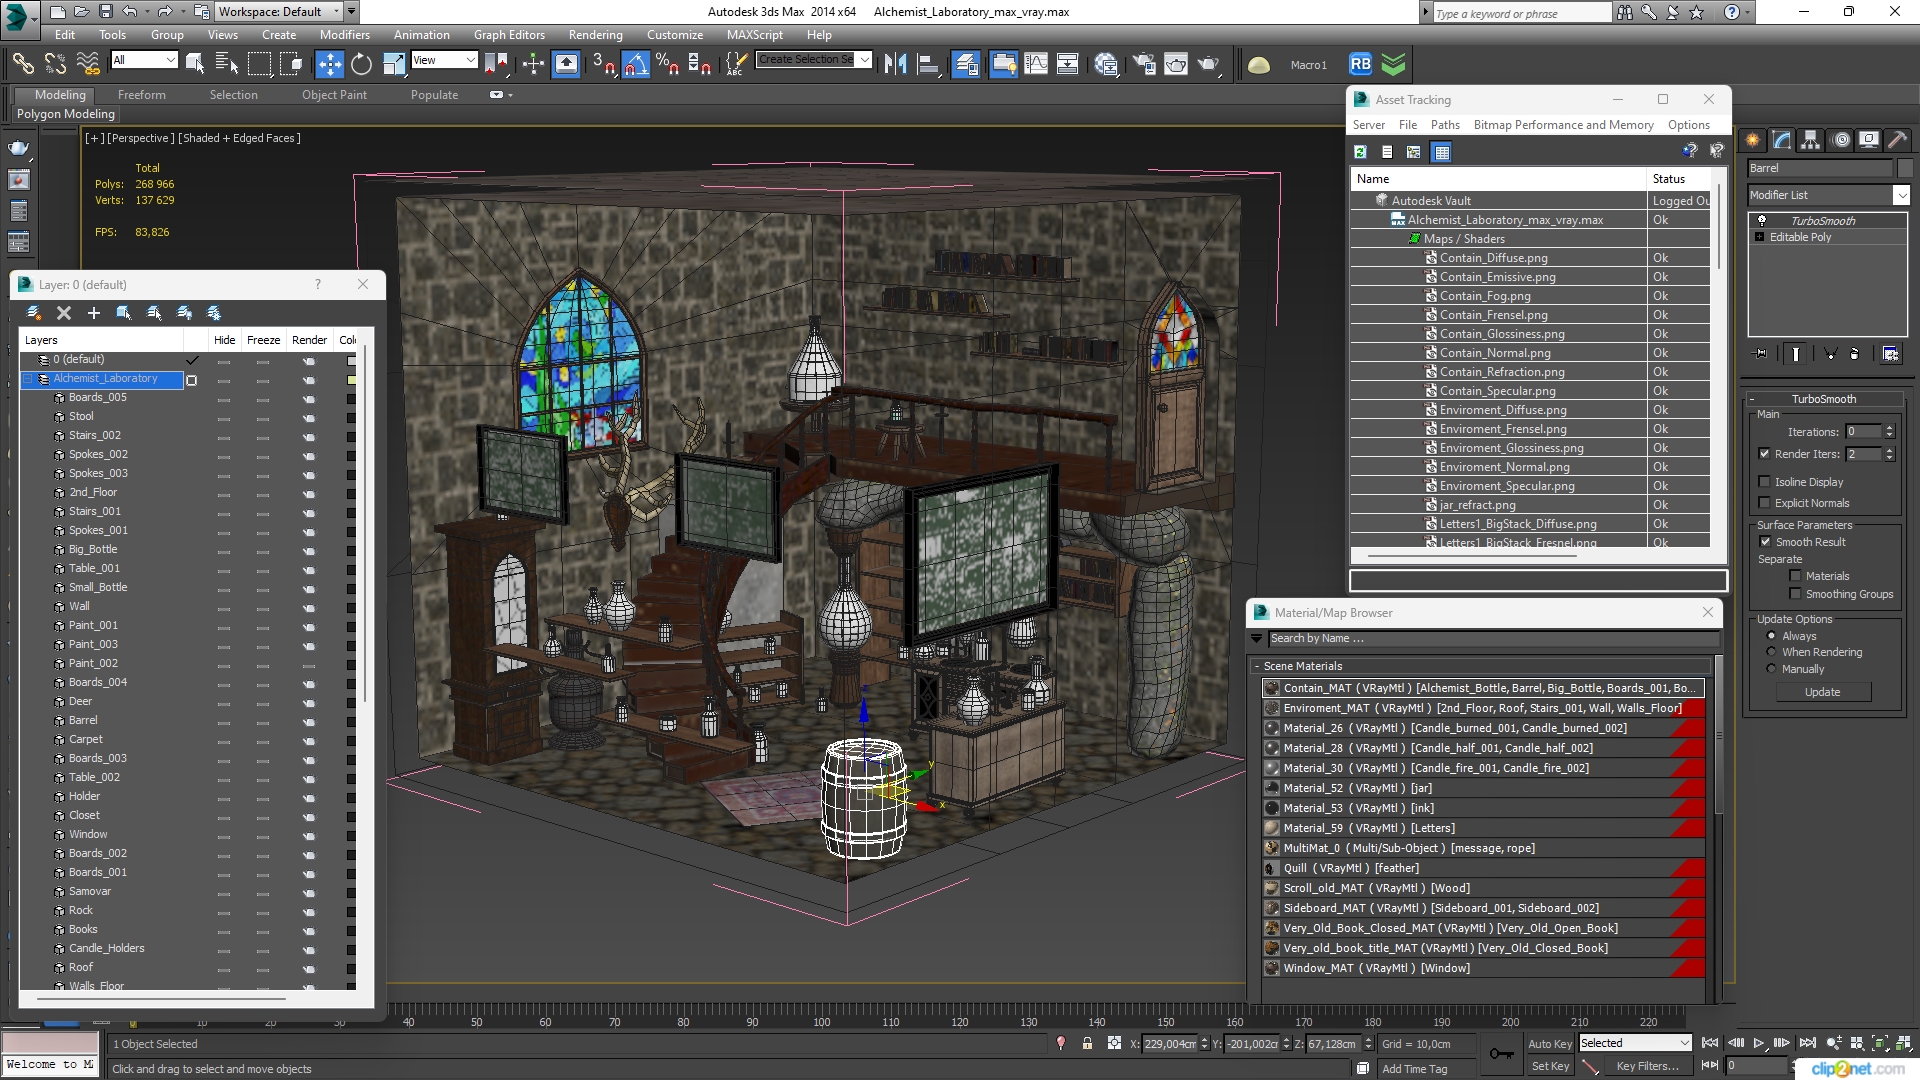The image size is (1920, 1080).
Task: Enable Separate by Smoothing Groups
Action: [x=1795, y=594]
